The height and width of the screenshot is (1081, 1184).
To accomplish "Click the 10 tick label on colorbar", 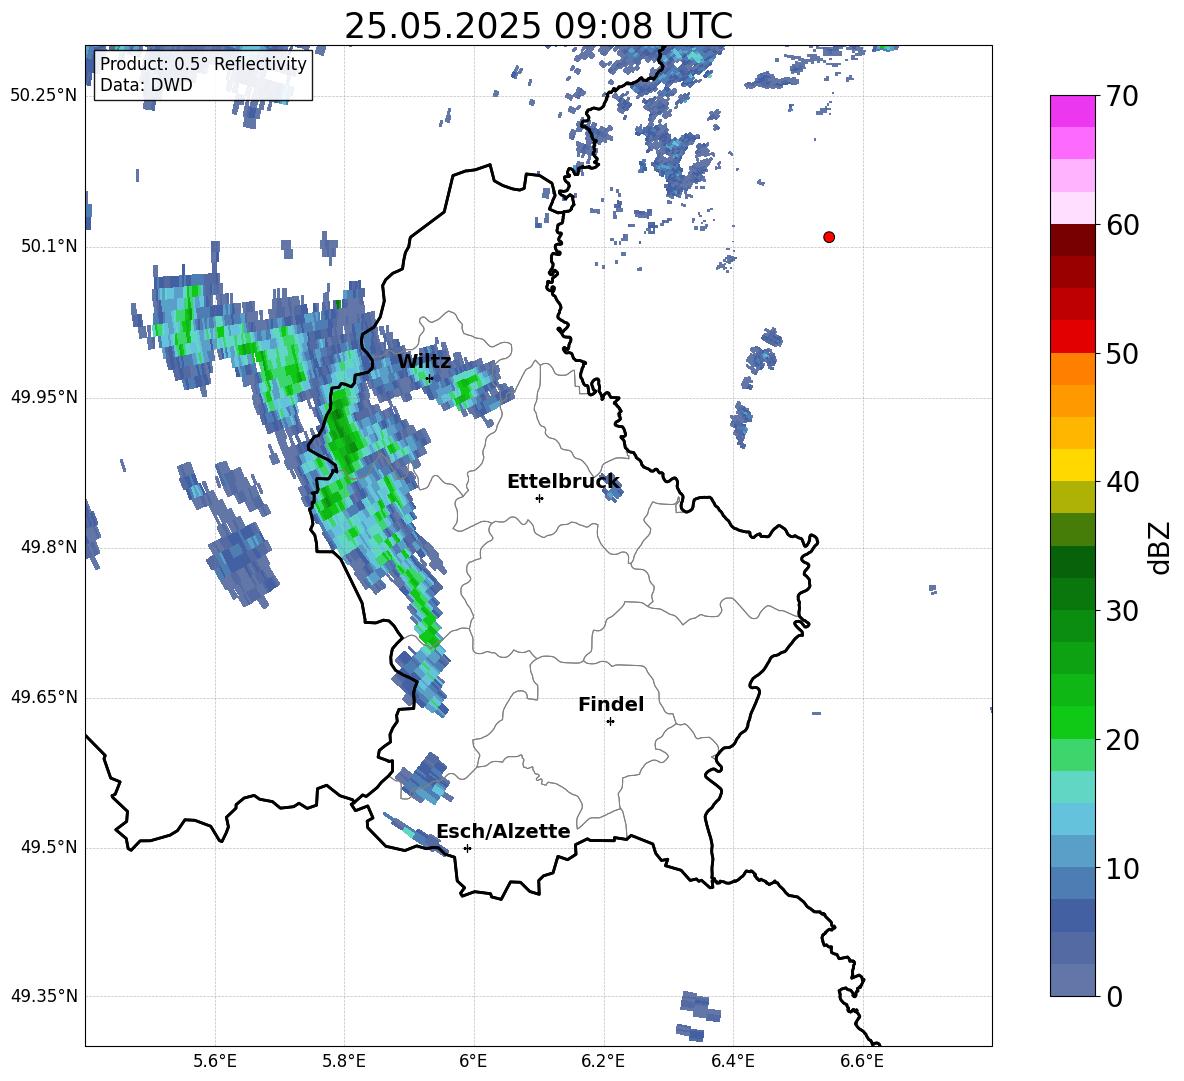I will pyautogui.click(x=1122, y=868).
